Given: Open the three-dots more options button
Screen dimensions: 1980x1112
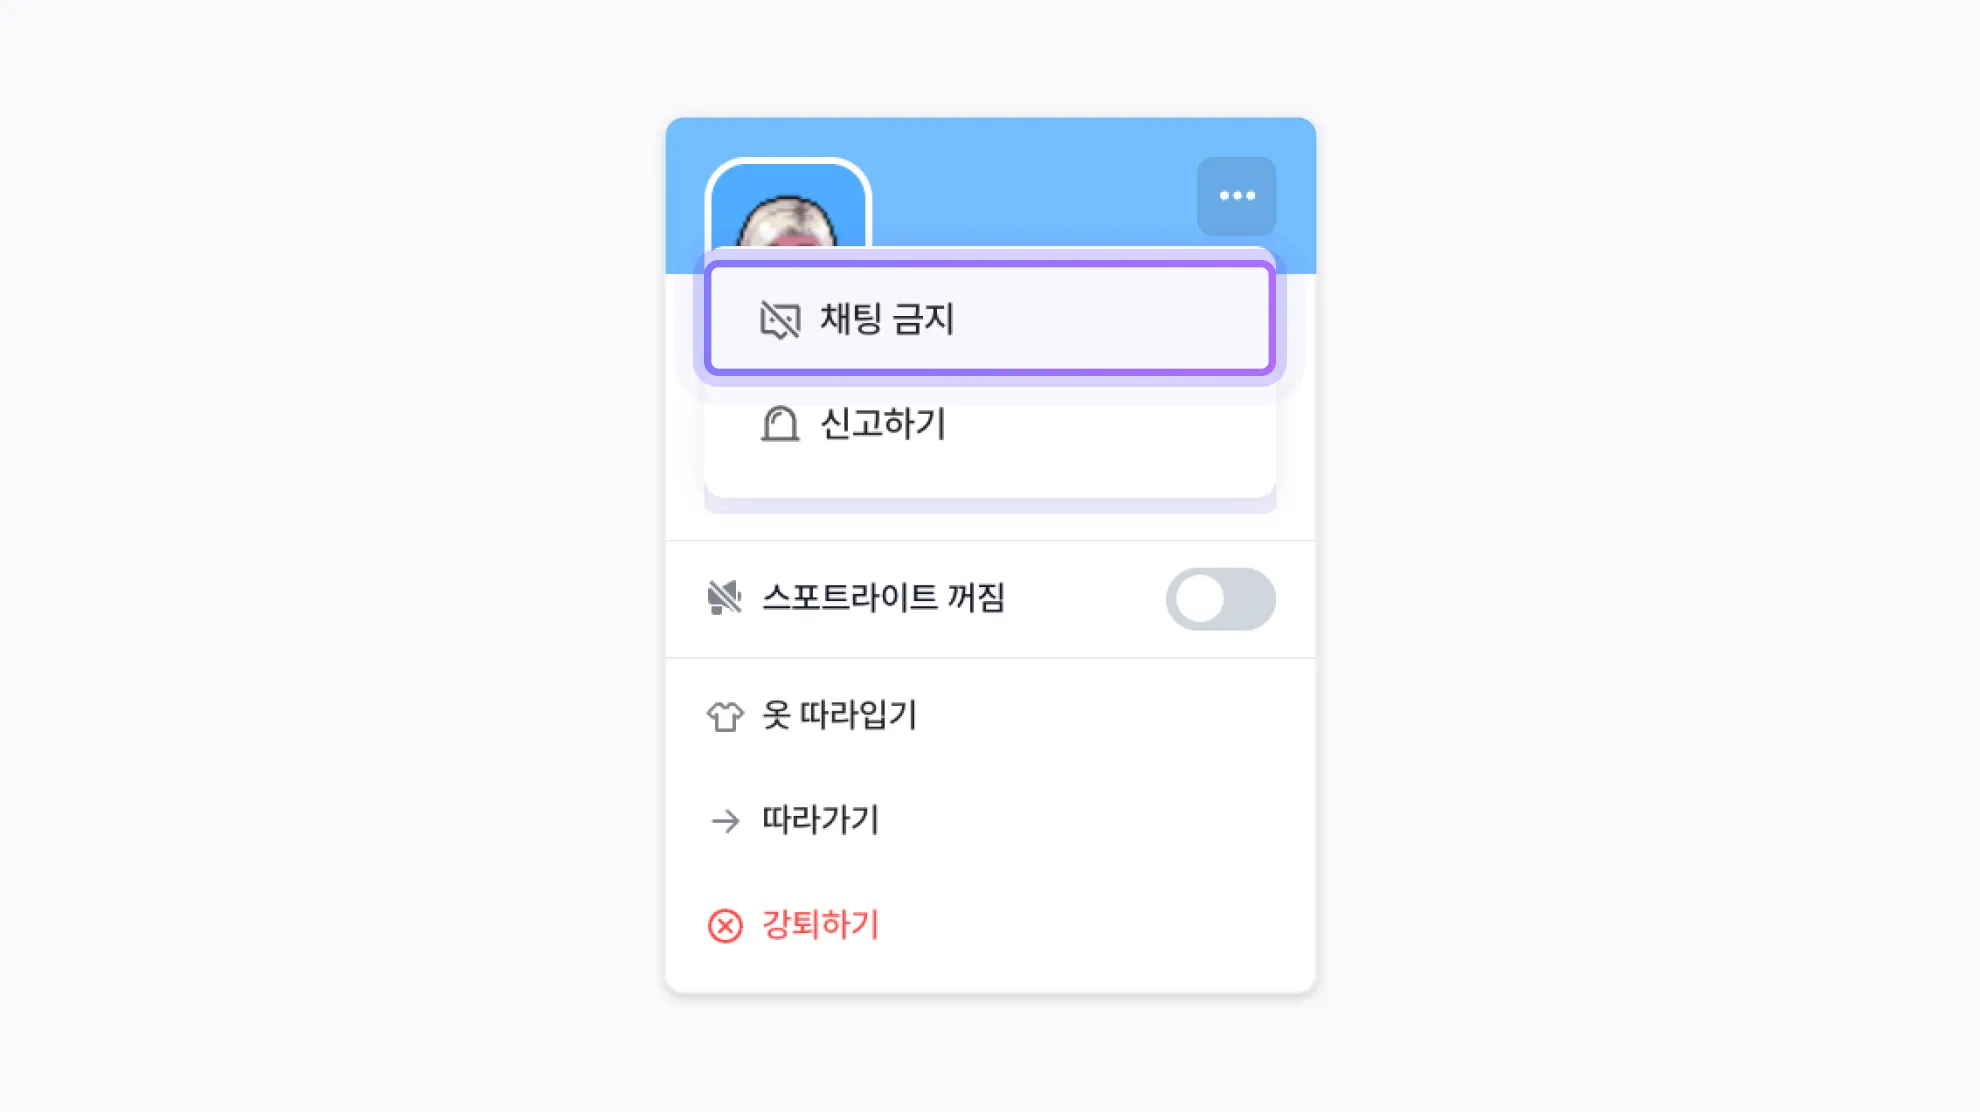Looking at the screenshot, I should [x=1236, y=196].
